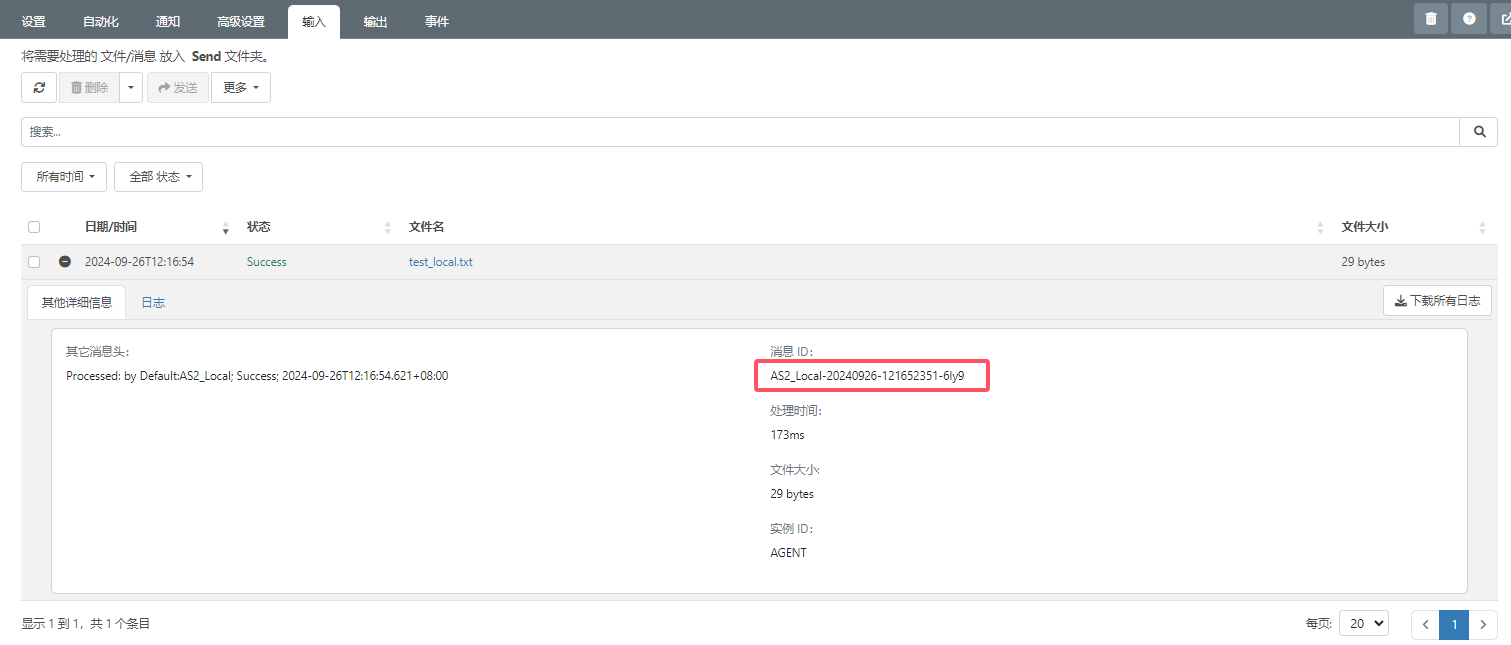Click 下载所有日志 button
The height and width of the screenshot is (645, 1511).
point(1437,301)
